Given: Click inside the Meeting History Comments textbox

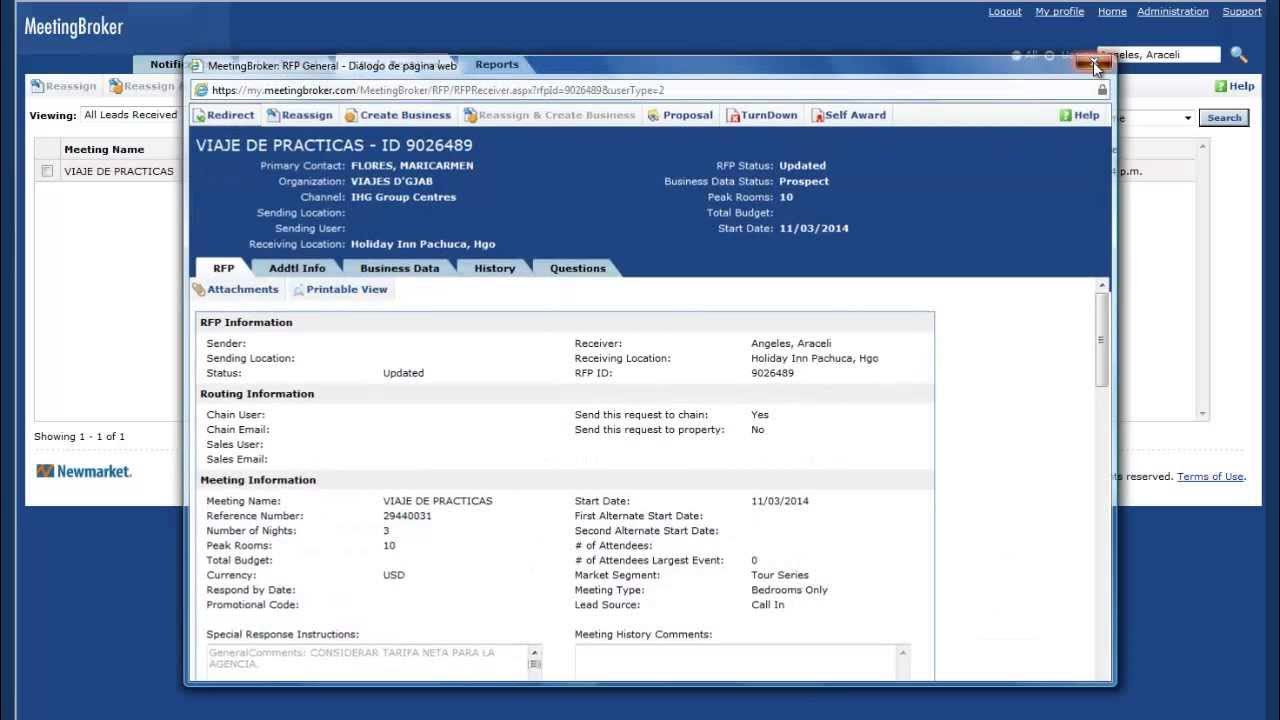Looking at the screenshot, I should click(735, 661).
